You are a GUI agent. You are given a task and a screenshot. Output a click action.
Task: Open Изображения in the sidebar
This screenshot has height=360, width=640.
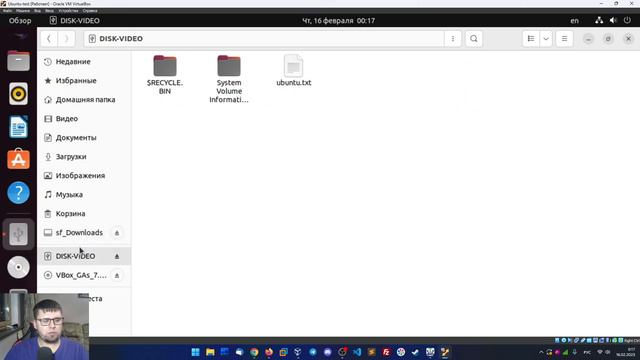[x=84, y=176]
